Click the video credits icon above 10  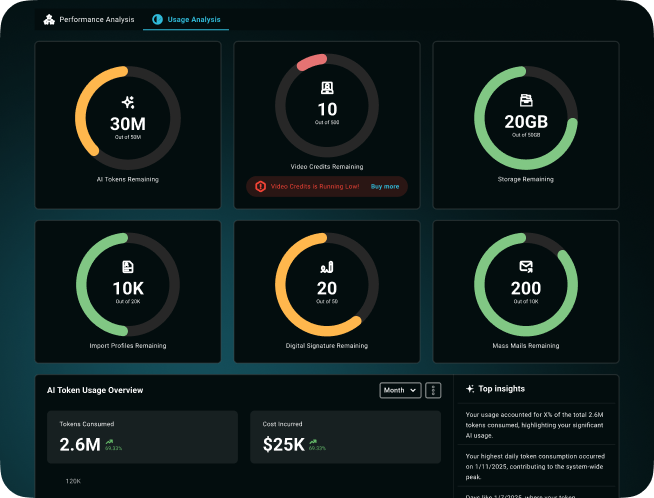coord(327,88)
